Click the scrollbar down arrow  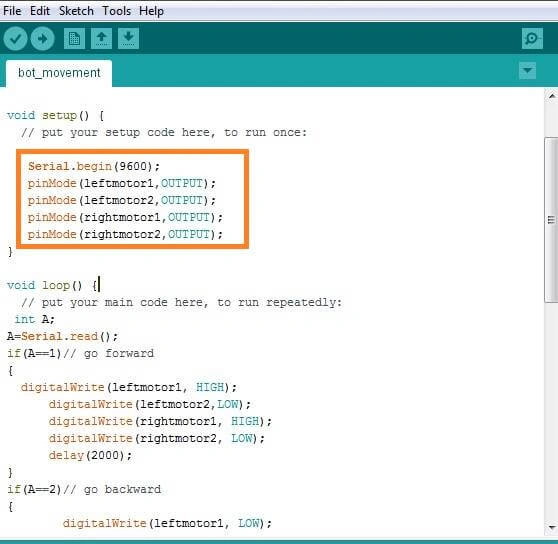coord(552,527)
